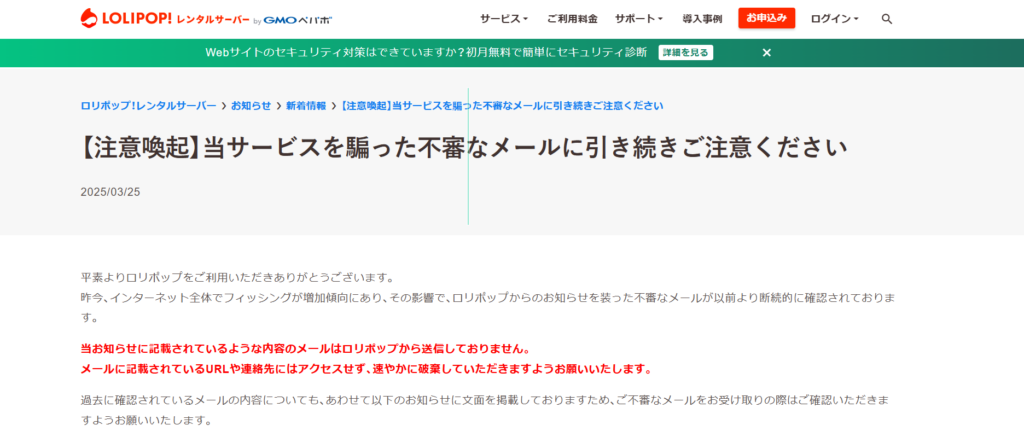The height and width of the screenshot is (431, 1024).
Task: Click the red warning line starting 当お知らせに記載
Action: click(x=305, y=348)
